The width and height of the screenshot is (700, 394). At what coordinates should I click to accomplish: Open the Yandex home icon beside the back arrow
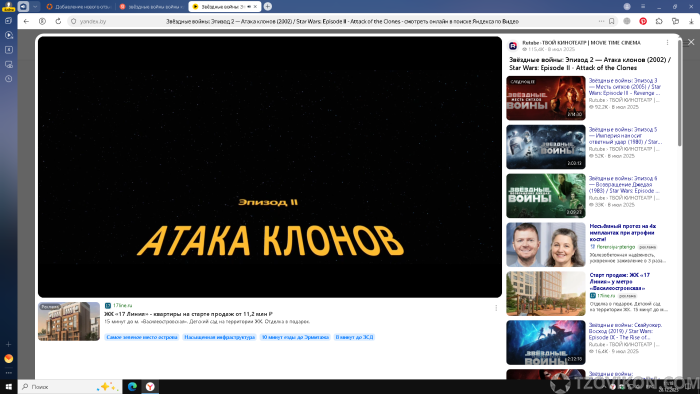click(x=42, y=21)
